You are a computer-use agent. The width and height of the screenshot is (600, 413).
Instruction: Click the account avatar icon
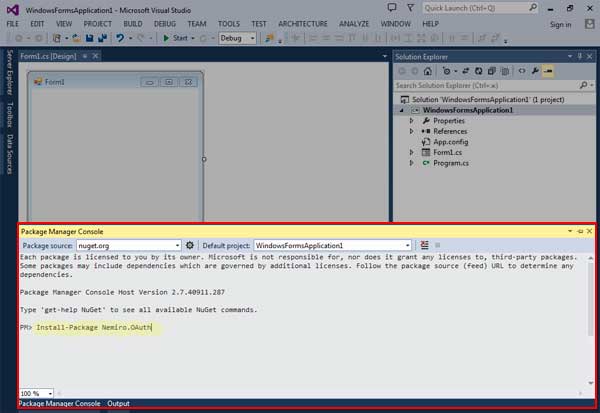click(590, 24)
